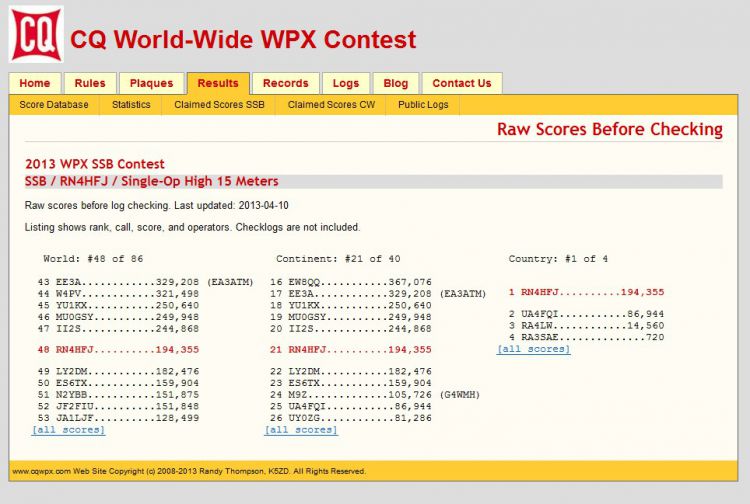Click Country row 4 RA3SAE

pyautogui.click(x=586, y=337)
